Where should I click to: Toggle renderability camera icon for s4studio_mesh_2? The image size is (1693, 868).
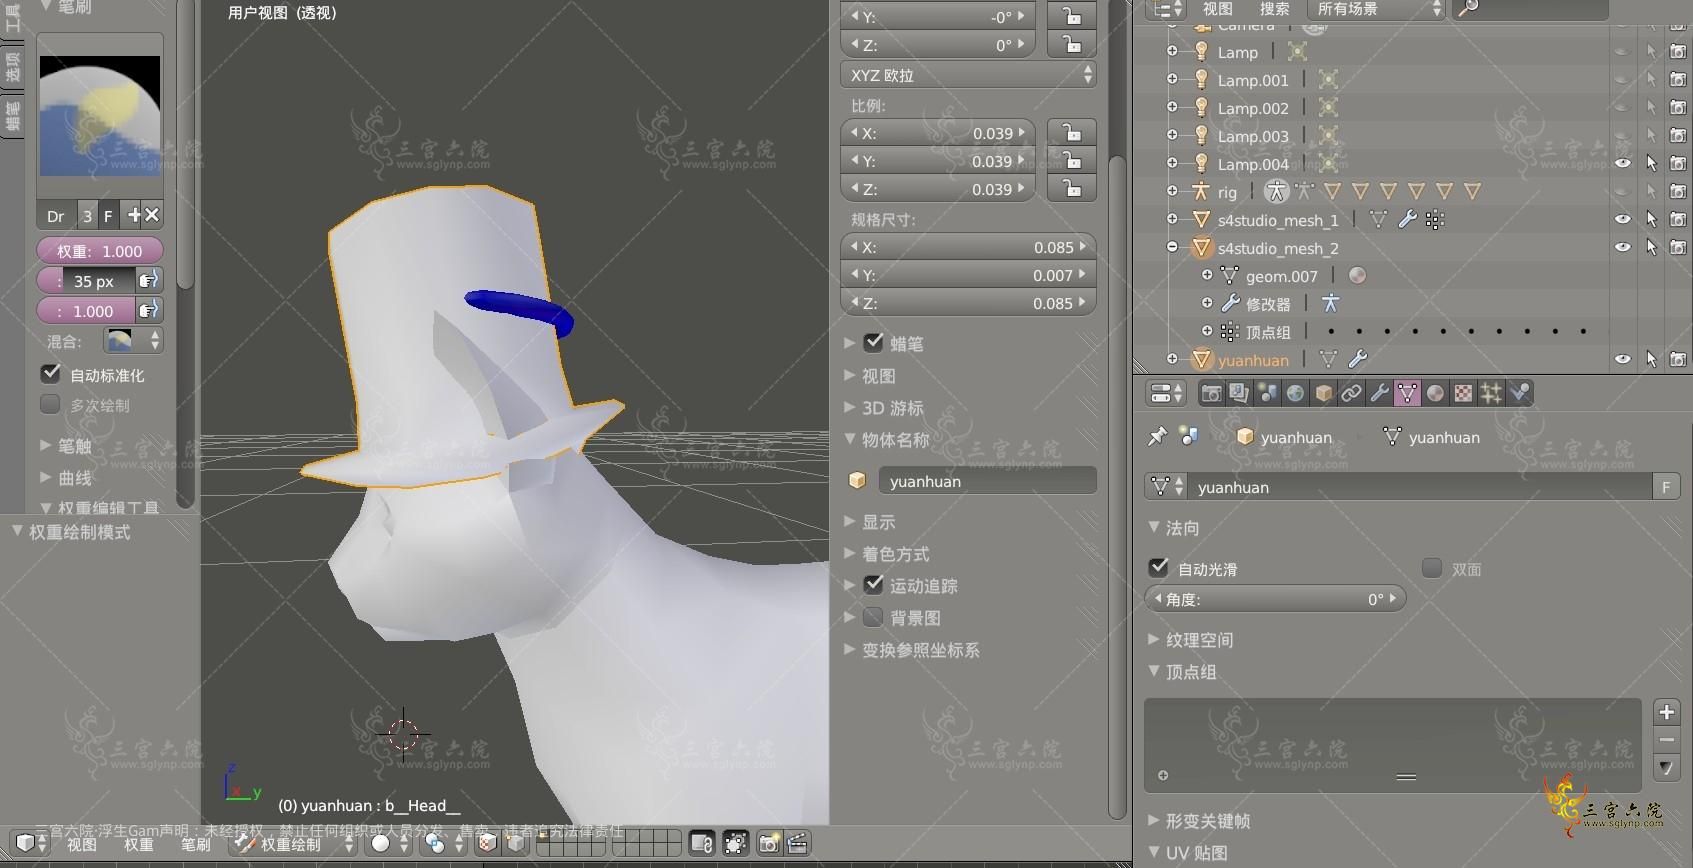click(1678, 247)
